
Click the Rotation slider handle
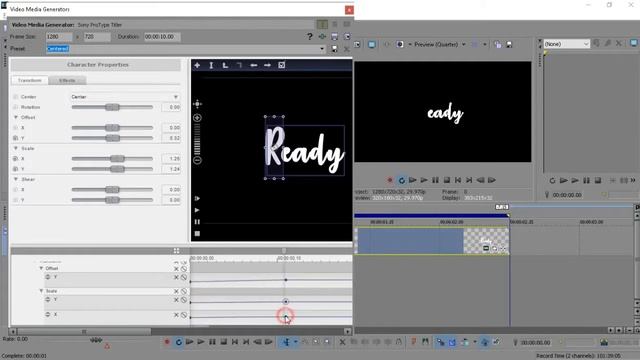coord(112,107)
